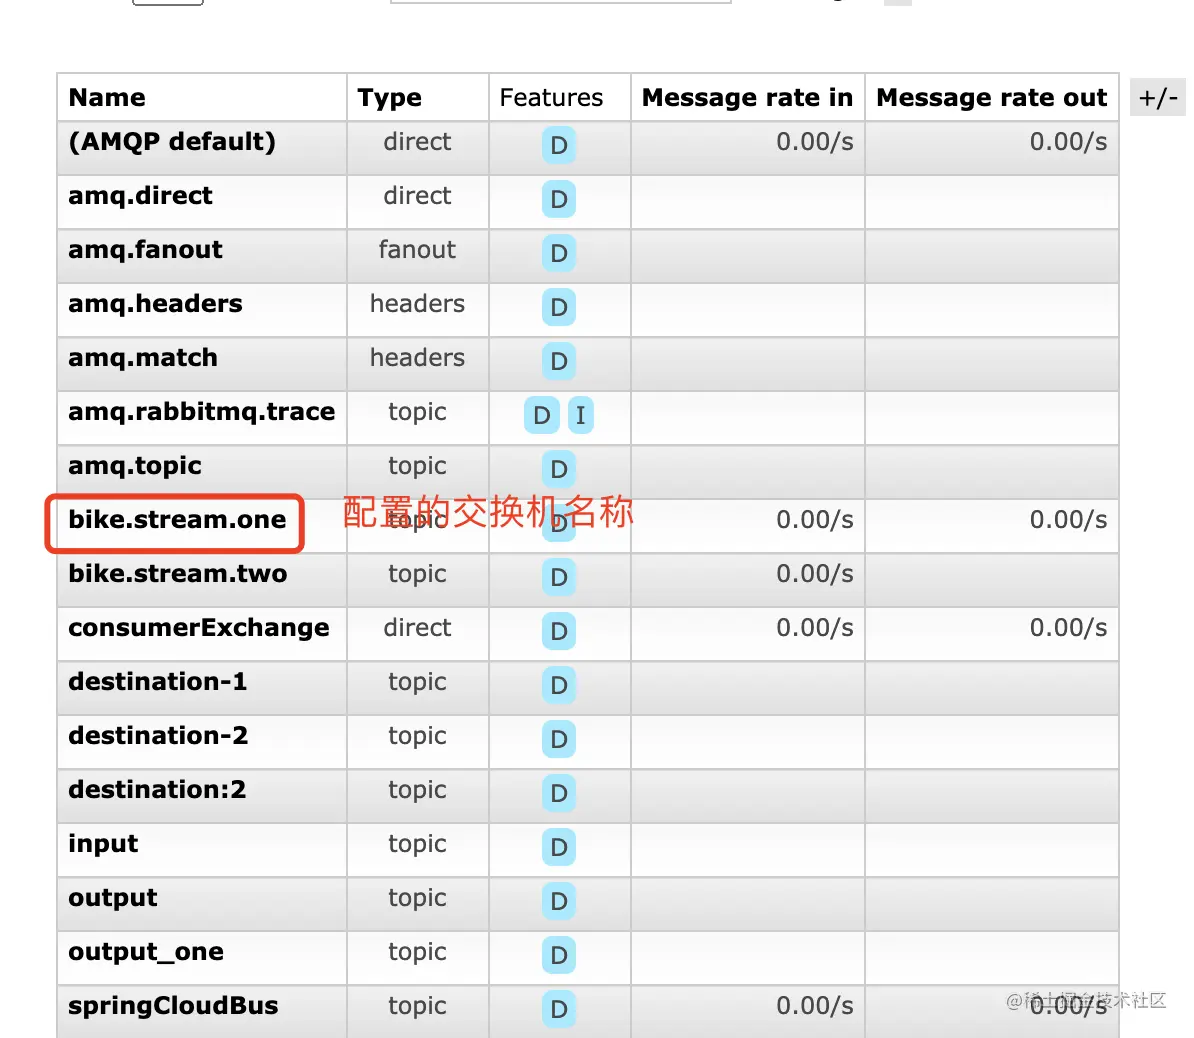Open the consumerExchange exchange details
Viewport: 1194px width, 1038px height.
pos(199,628)
